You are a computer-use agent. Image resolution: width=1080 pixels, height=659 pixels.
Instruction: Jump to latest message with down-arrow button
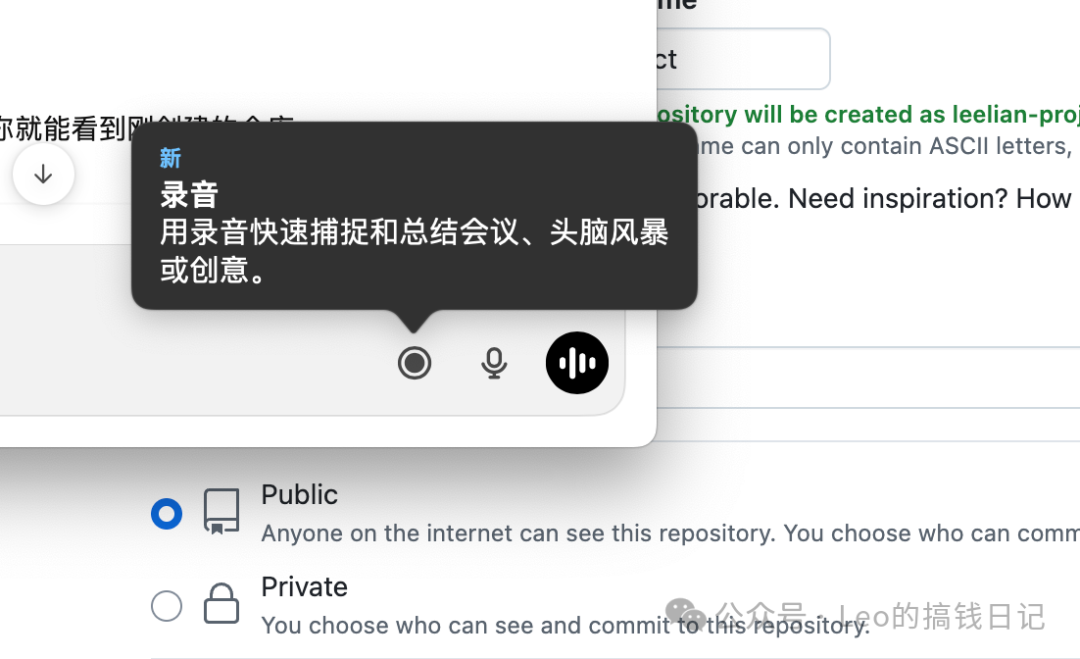pos(43,174)
